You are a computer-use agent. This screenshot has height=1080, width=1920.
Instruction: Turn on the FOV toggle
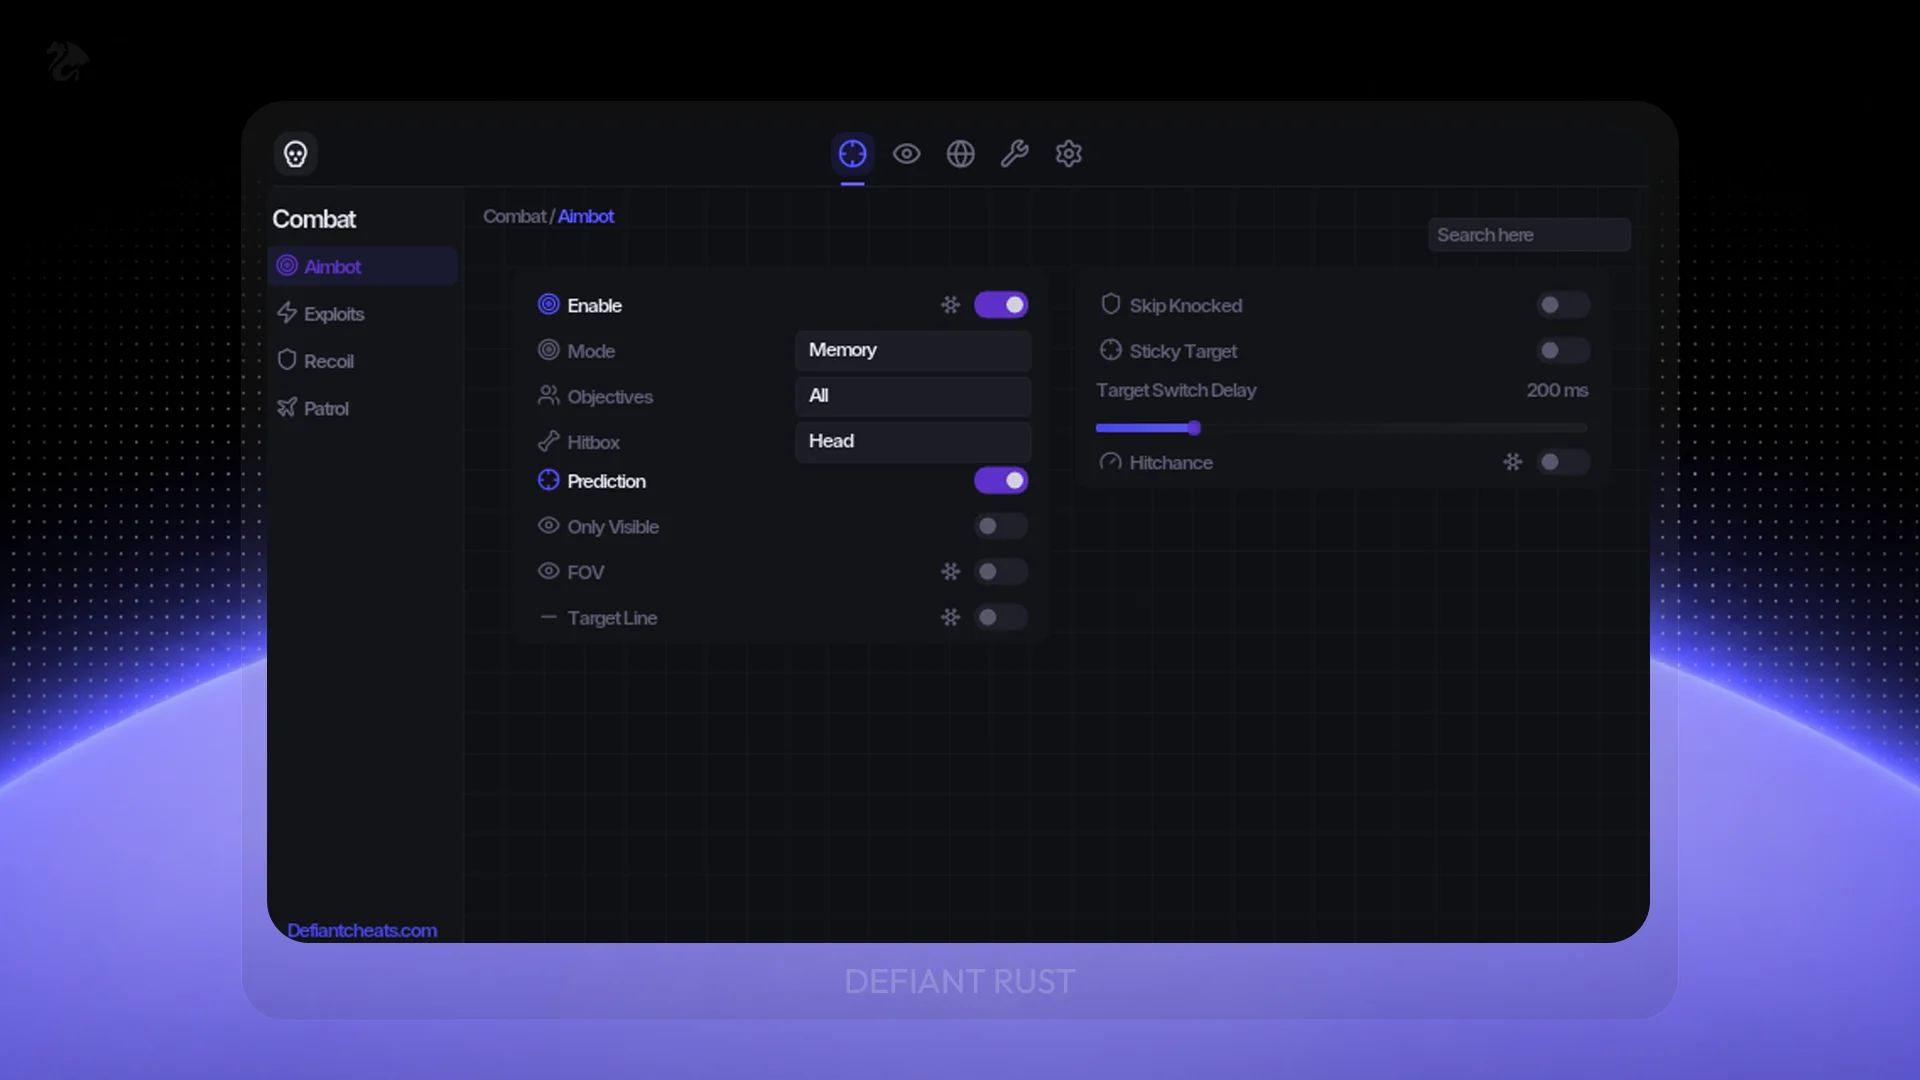point(1001,572)
